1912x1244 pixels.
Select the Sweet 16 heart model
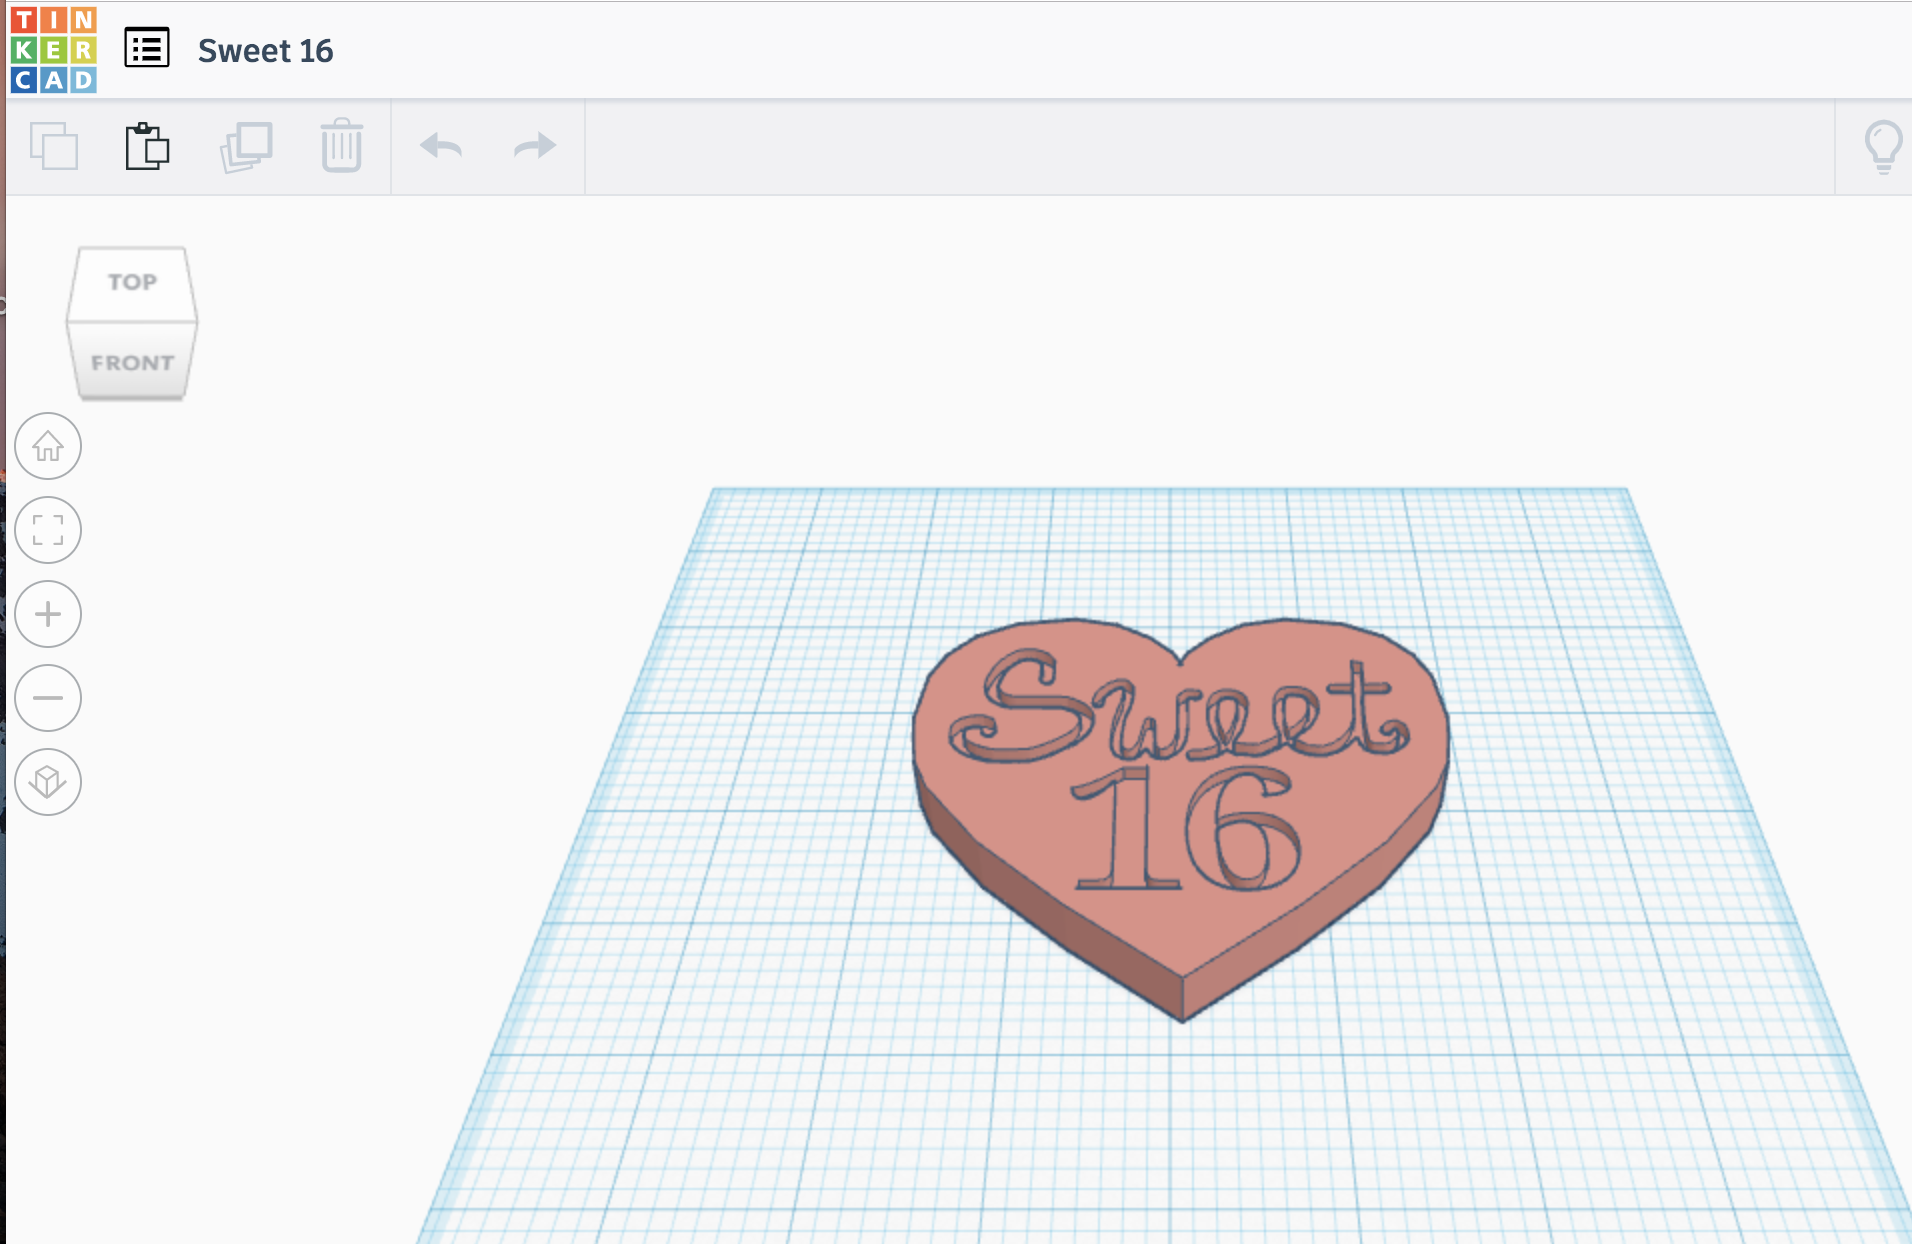tap(1180, 820)
